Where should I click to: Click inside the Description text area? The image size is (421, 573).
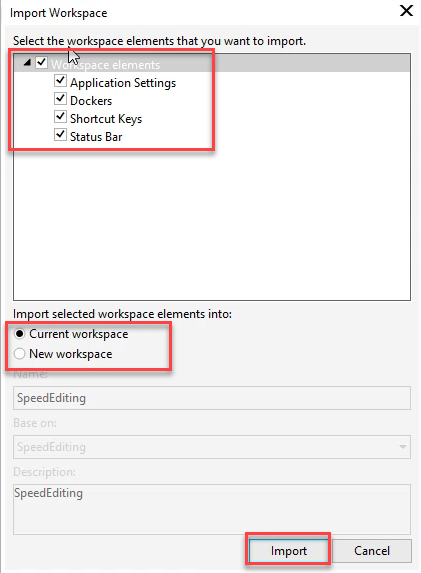212,509
